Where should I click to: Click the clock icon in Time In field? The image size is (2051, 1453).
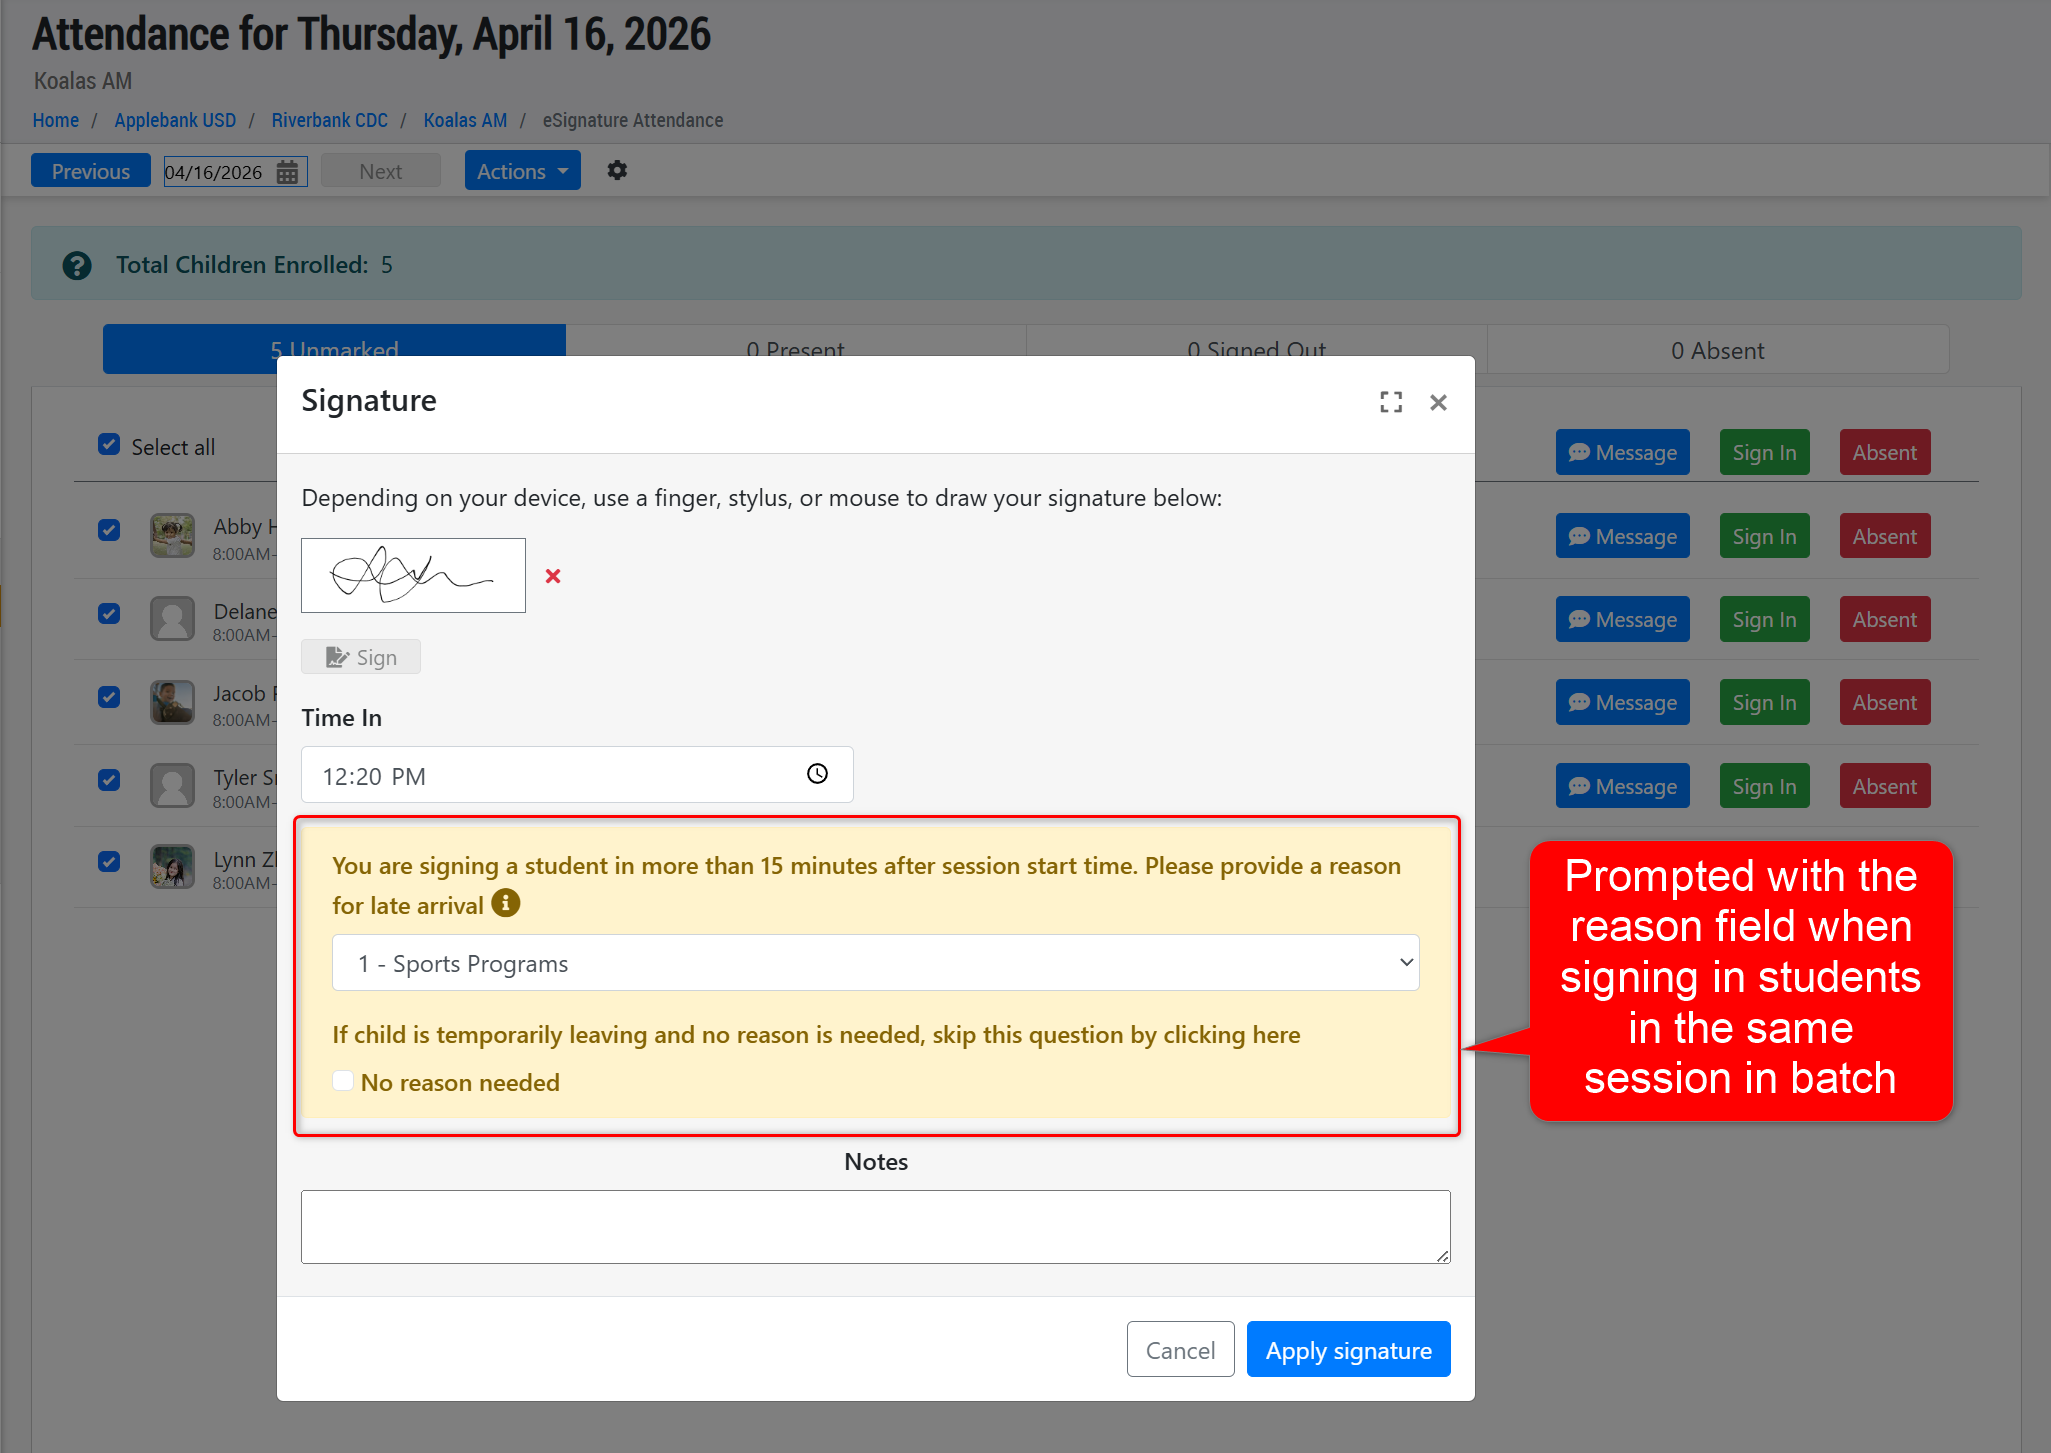817,774
